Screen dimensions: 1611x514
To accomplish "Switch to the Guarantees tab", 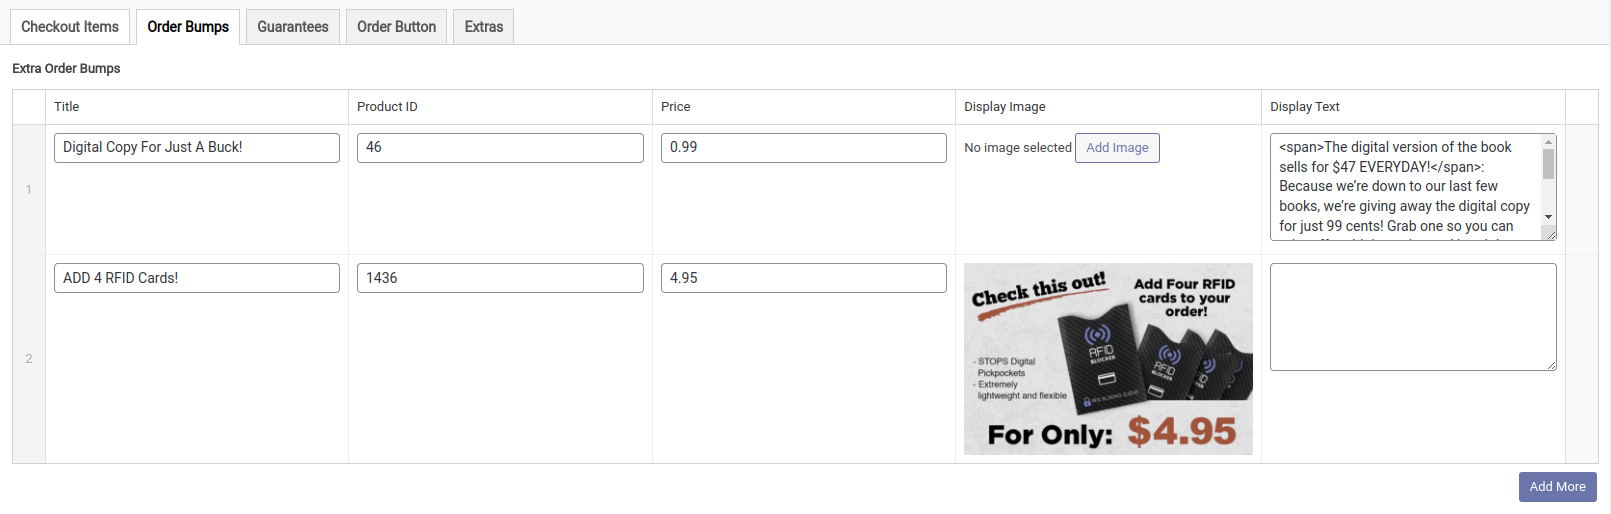I will [x=293, y=27].
